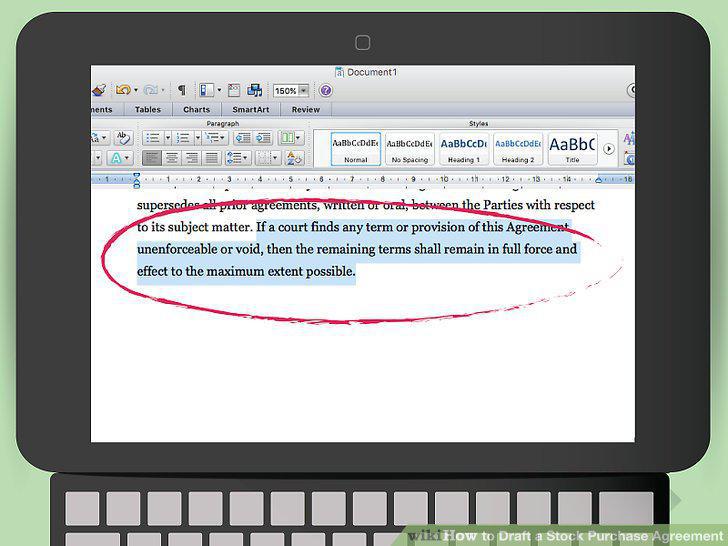The width and height of the screenshot is (728, 546).
Task: Toggle show paragraph marks (¶)
Action: pyautogui.click(x=182, y=90)
